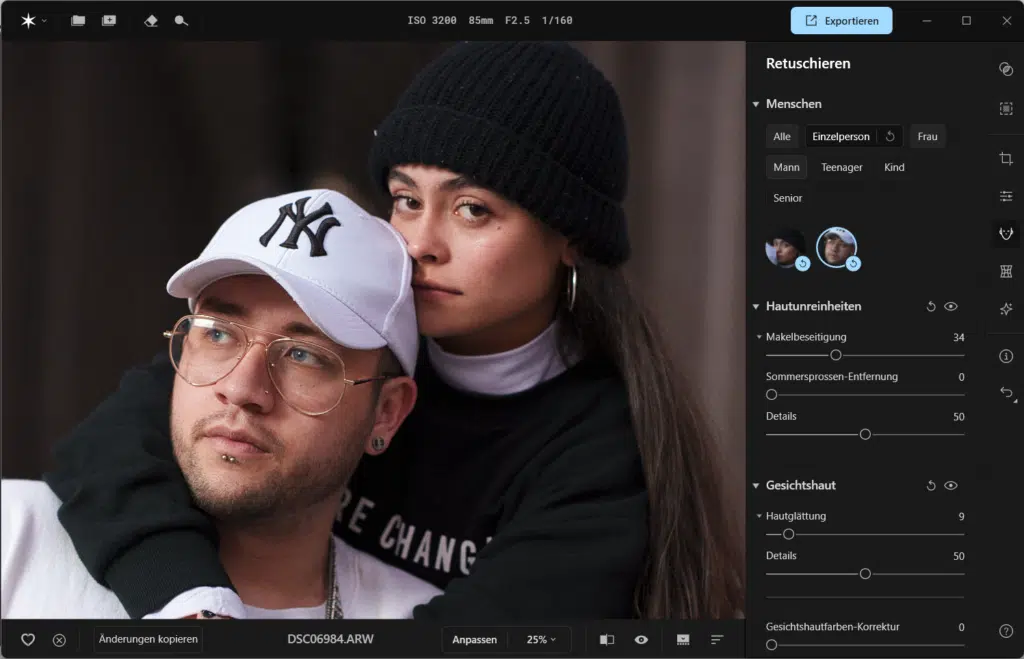Open the face retouch panel icon
Image resolution: width=1024 pixels, height=659 pixels.
pyautogui.click(x=1006, y=233)
